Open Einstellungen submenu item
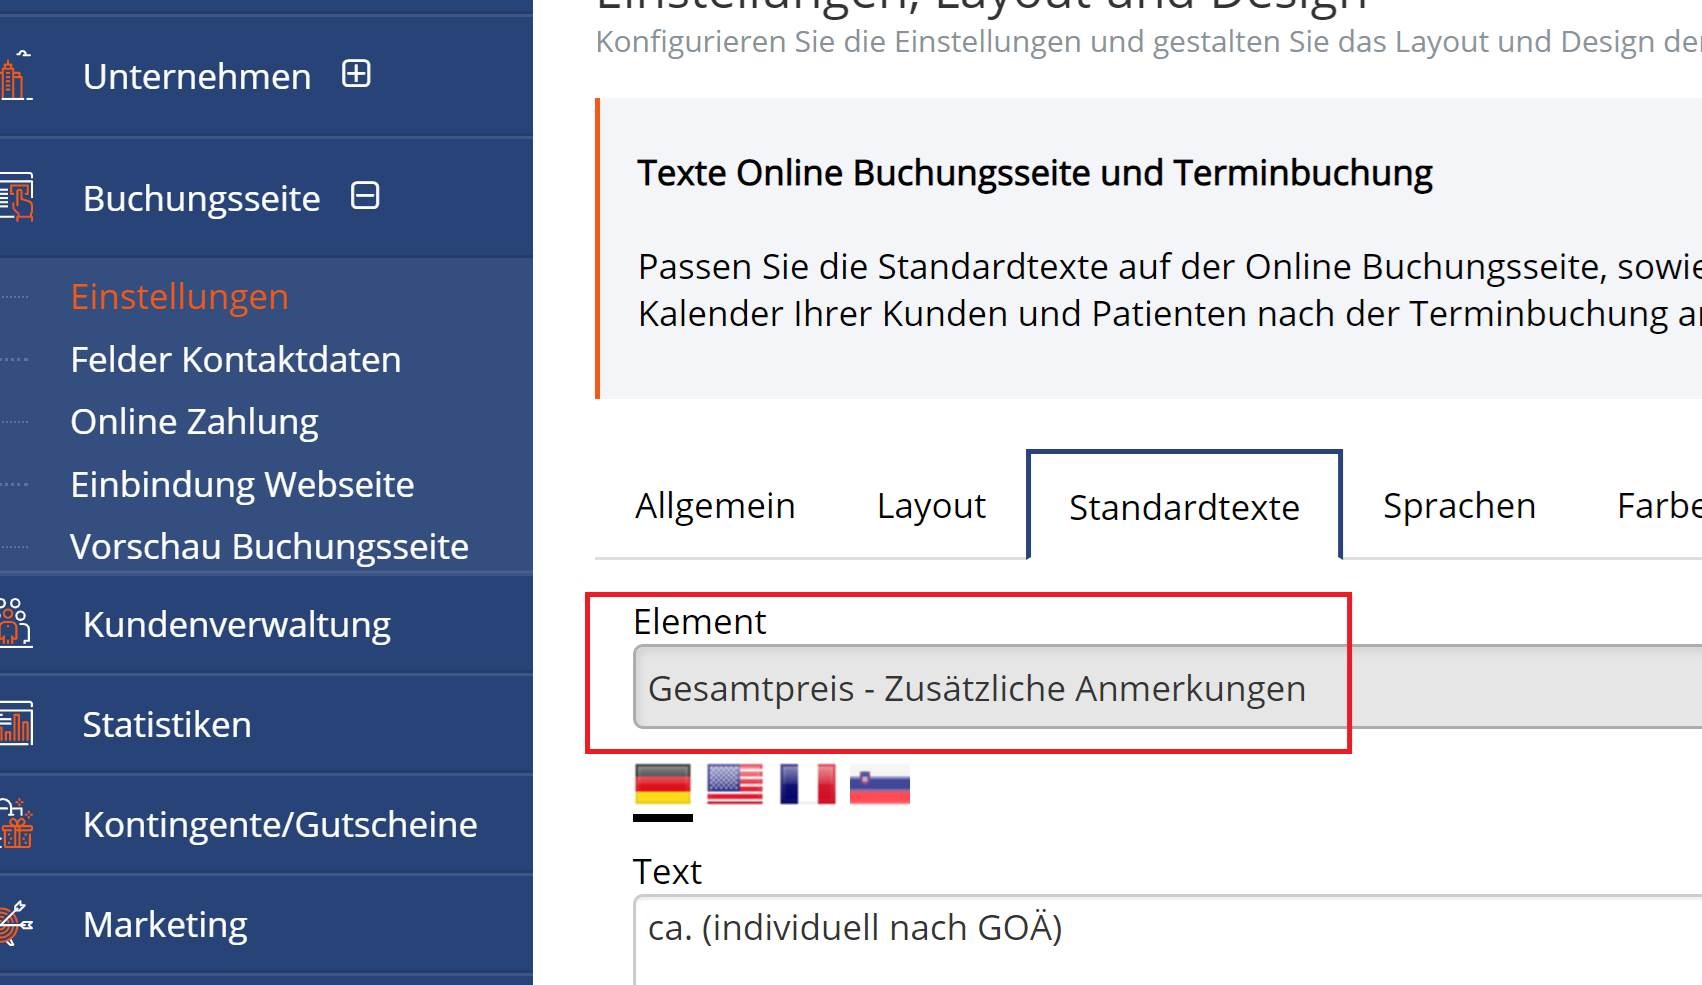 pos(179,297)
